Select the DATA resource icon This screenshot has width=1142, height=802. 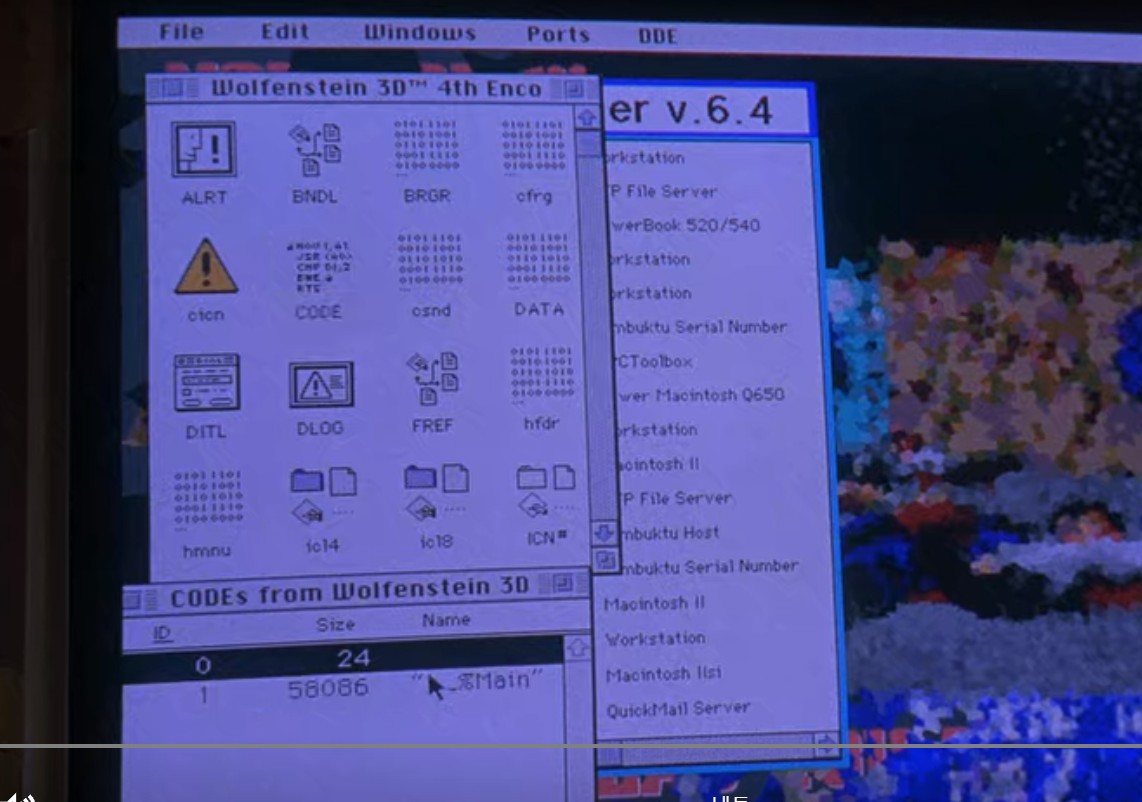click(538, 261)
